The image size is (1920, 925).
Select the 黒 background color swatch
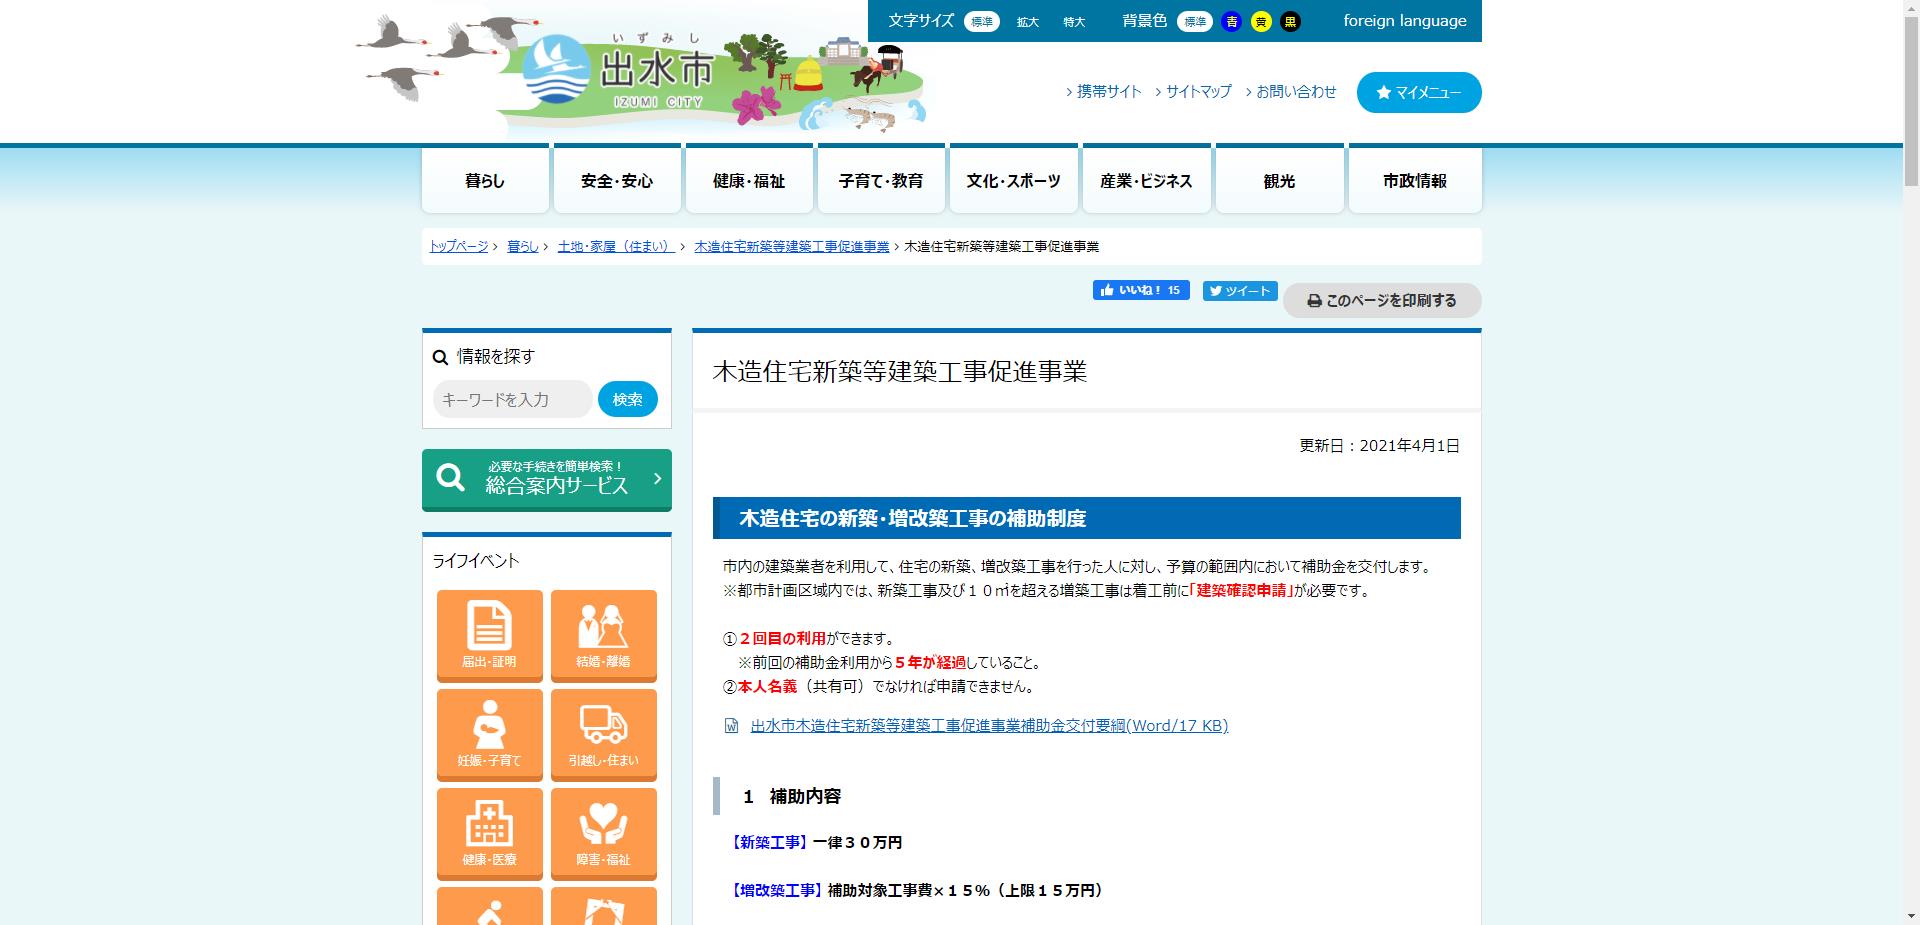(1290, 21)
